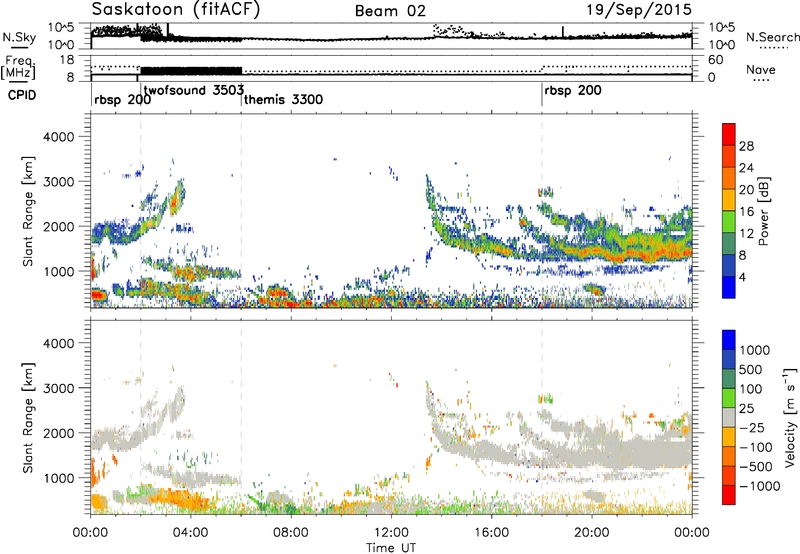Click the 'Slant Range [km]' label of velocity panel

point(28,417)
